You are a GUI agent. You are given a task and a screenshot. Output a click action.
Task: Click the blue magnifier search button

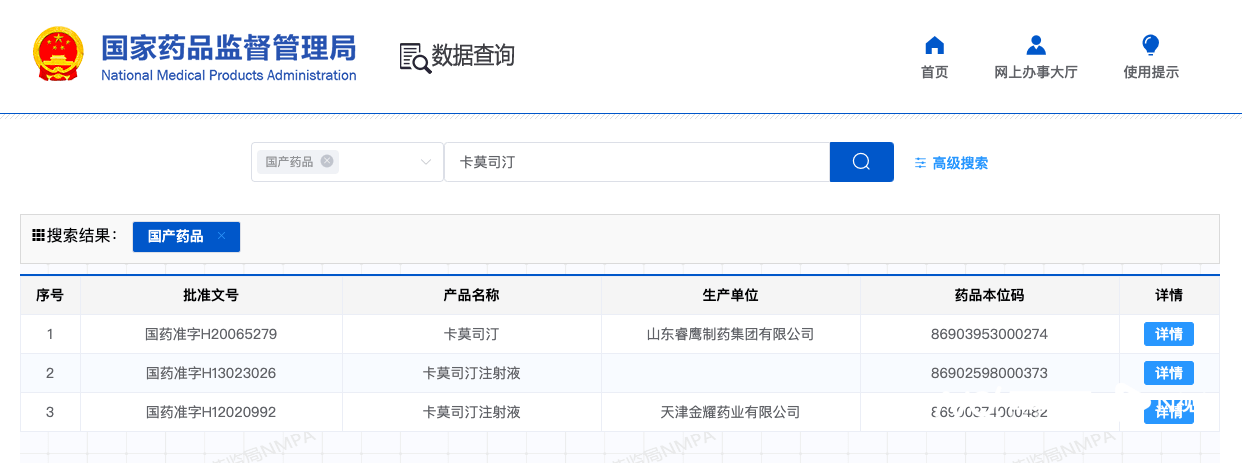pyautogui.click(x=861, y=162)
